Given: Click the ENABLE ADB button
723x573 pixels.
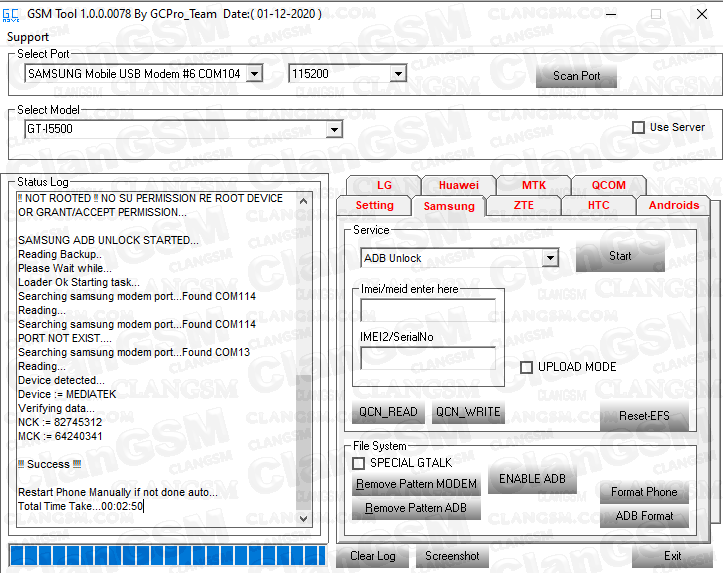Looking at the screenshot, I should click(x=532, y=479).
